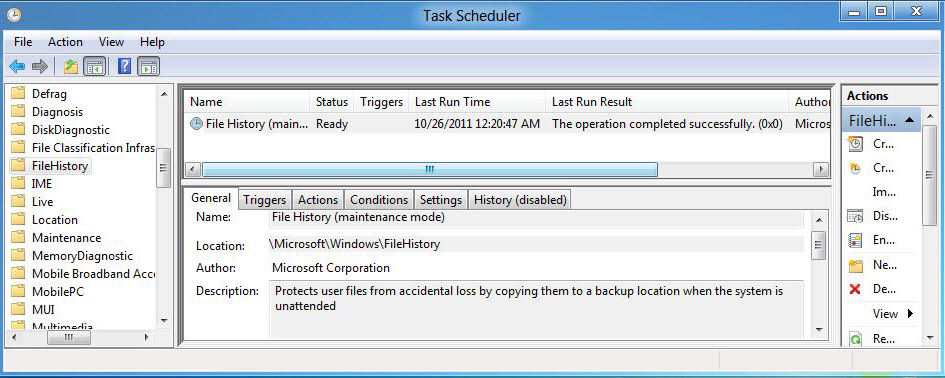The image size is (945, 378).
Task: Click the Back arrow toolbar icon
Action: [x=17, y=66]
